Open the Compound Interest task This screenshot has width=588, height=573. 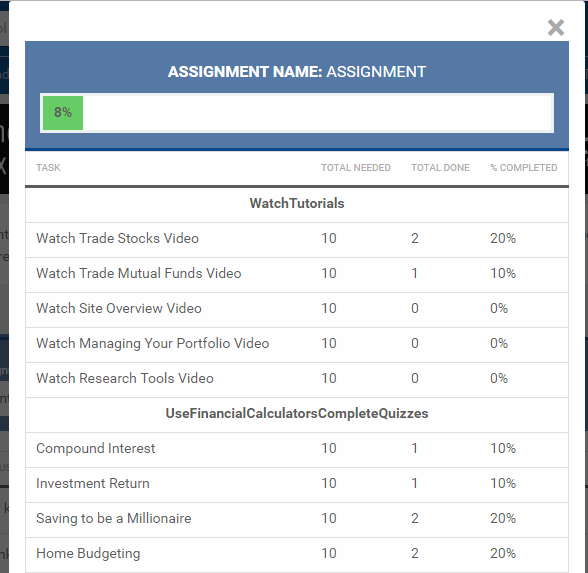pyautogui.click(x=96, y=448)
